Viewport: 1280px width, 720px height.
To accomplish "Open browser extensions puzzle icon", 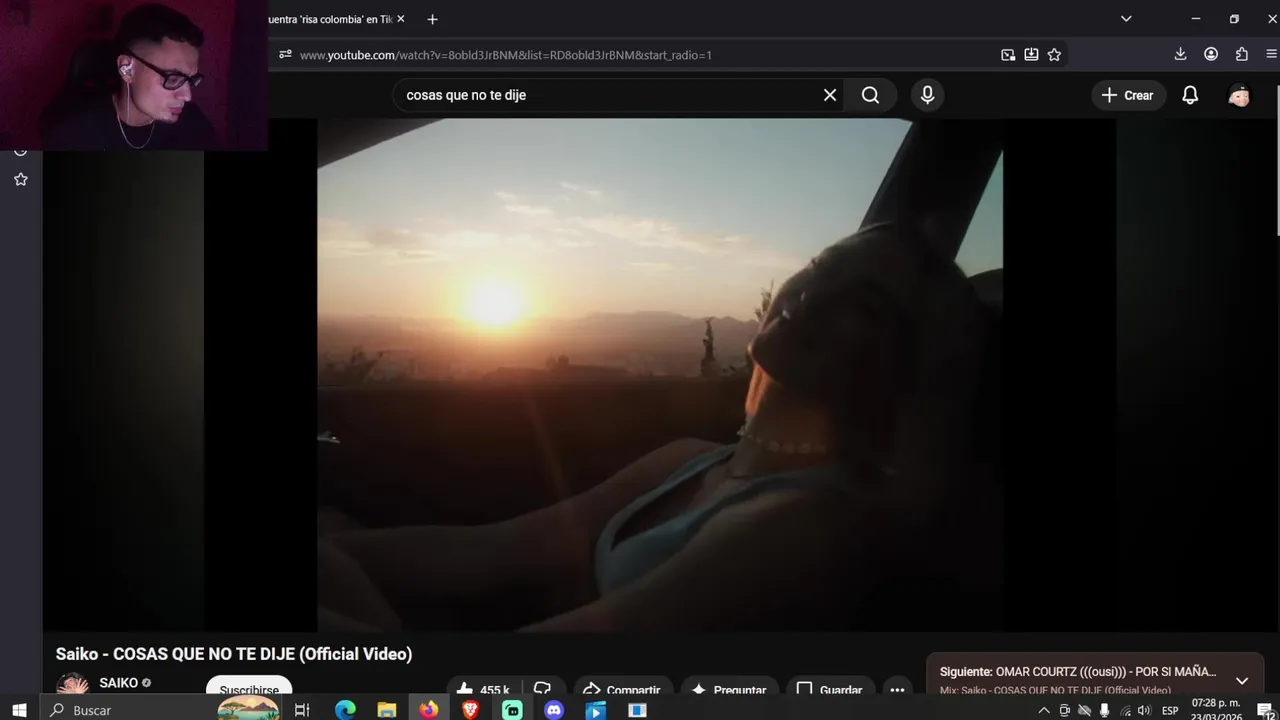I will tap(1242, 54).
